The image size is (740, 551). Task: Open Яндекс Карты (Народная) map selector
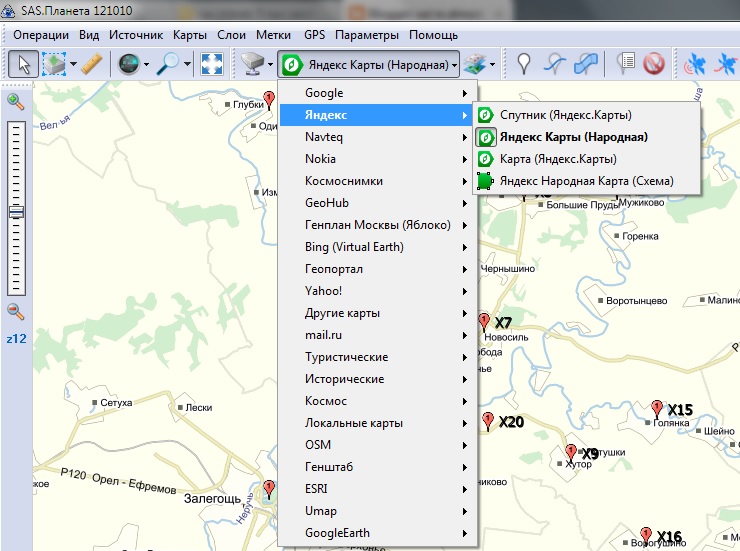click(368, 64)
